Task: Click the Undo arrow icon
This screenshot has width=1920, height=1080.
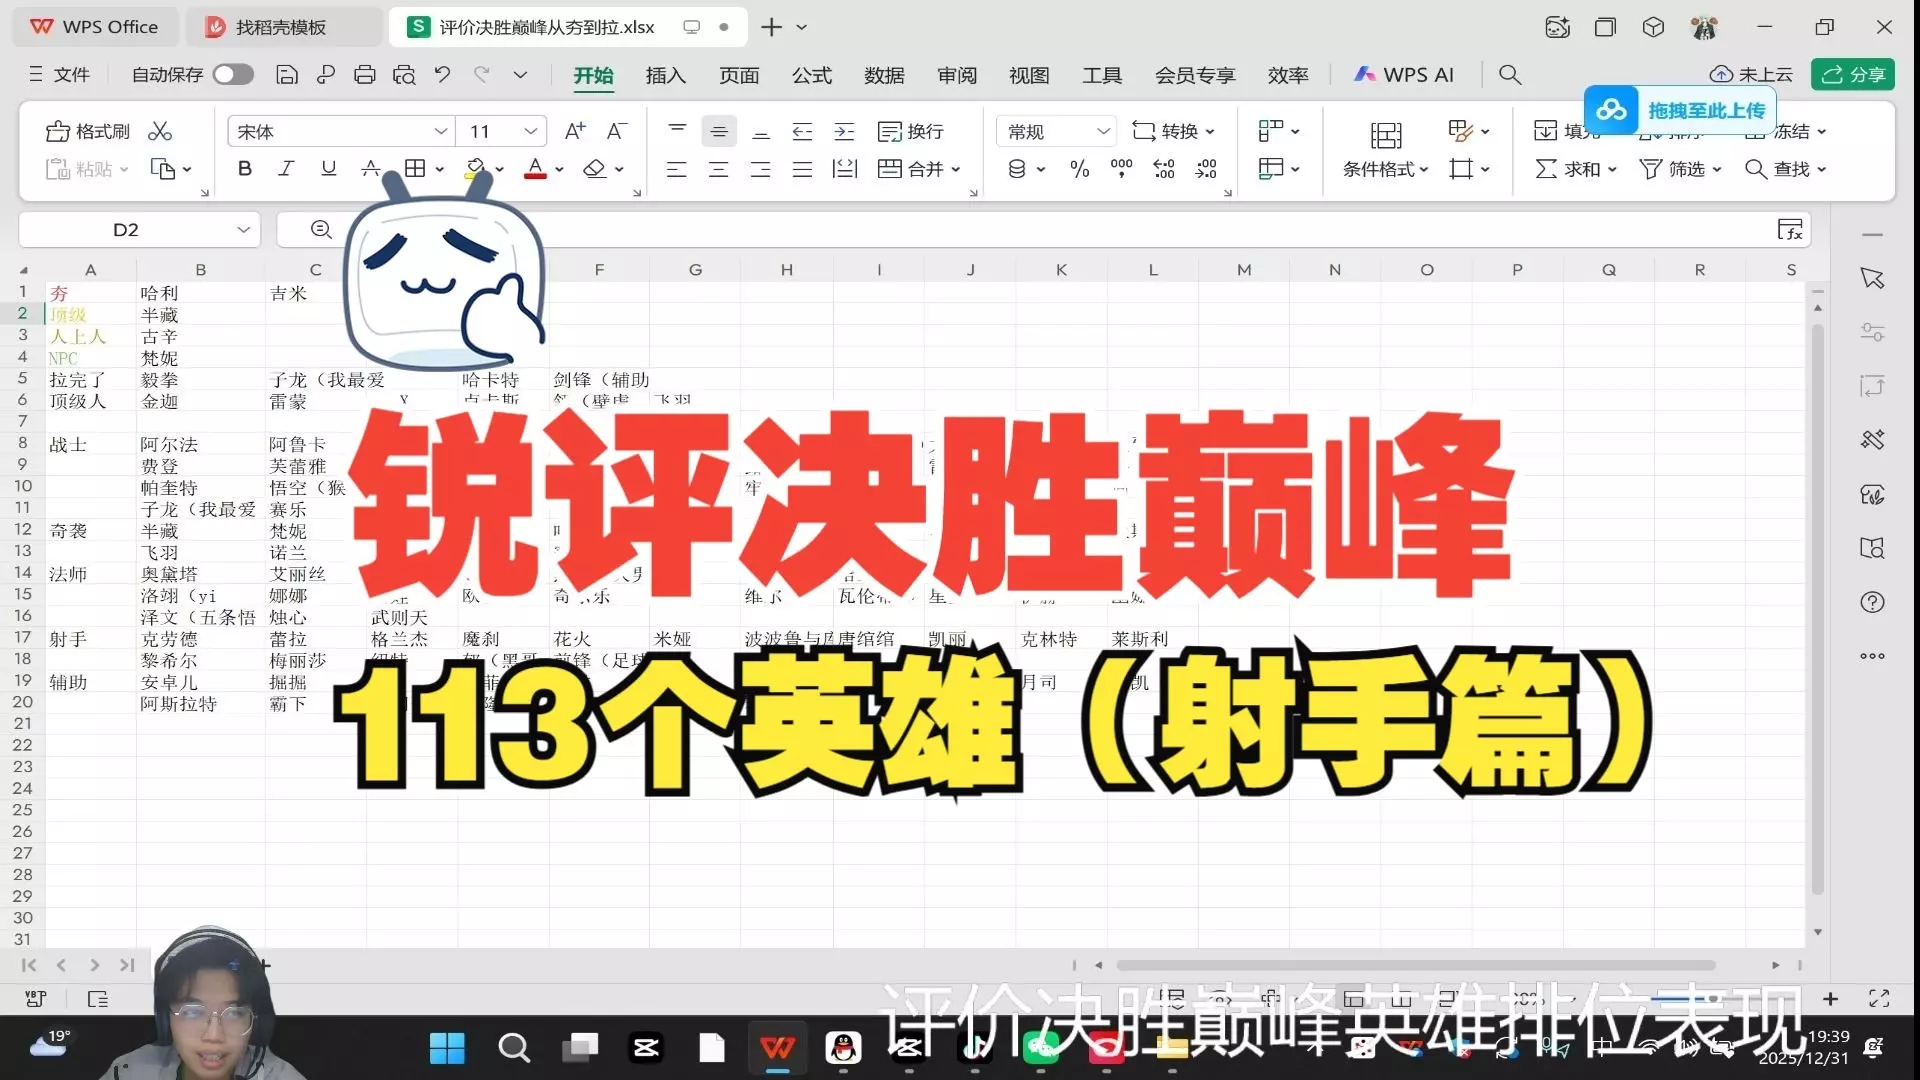Action: pyautogui.click(x=442, y=75)
